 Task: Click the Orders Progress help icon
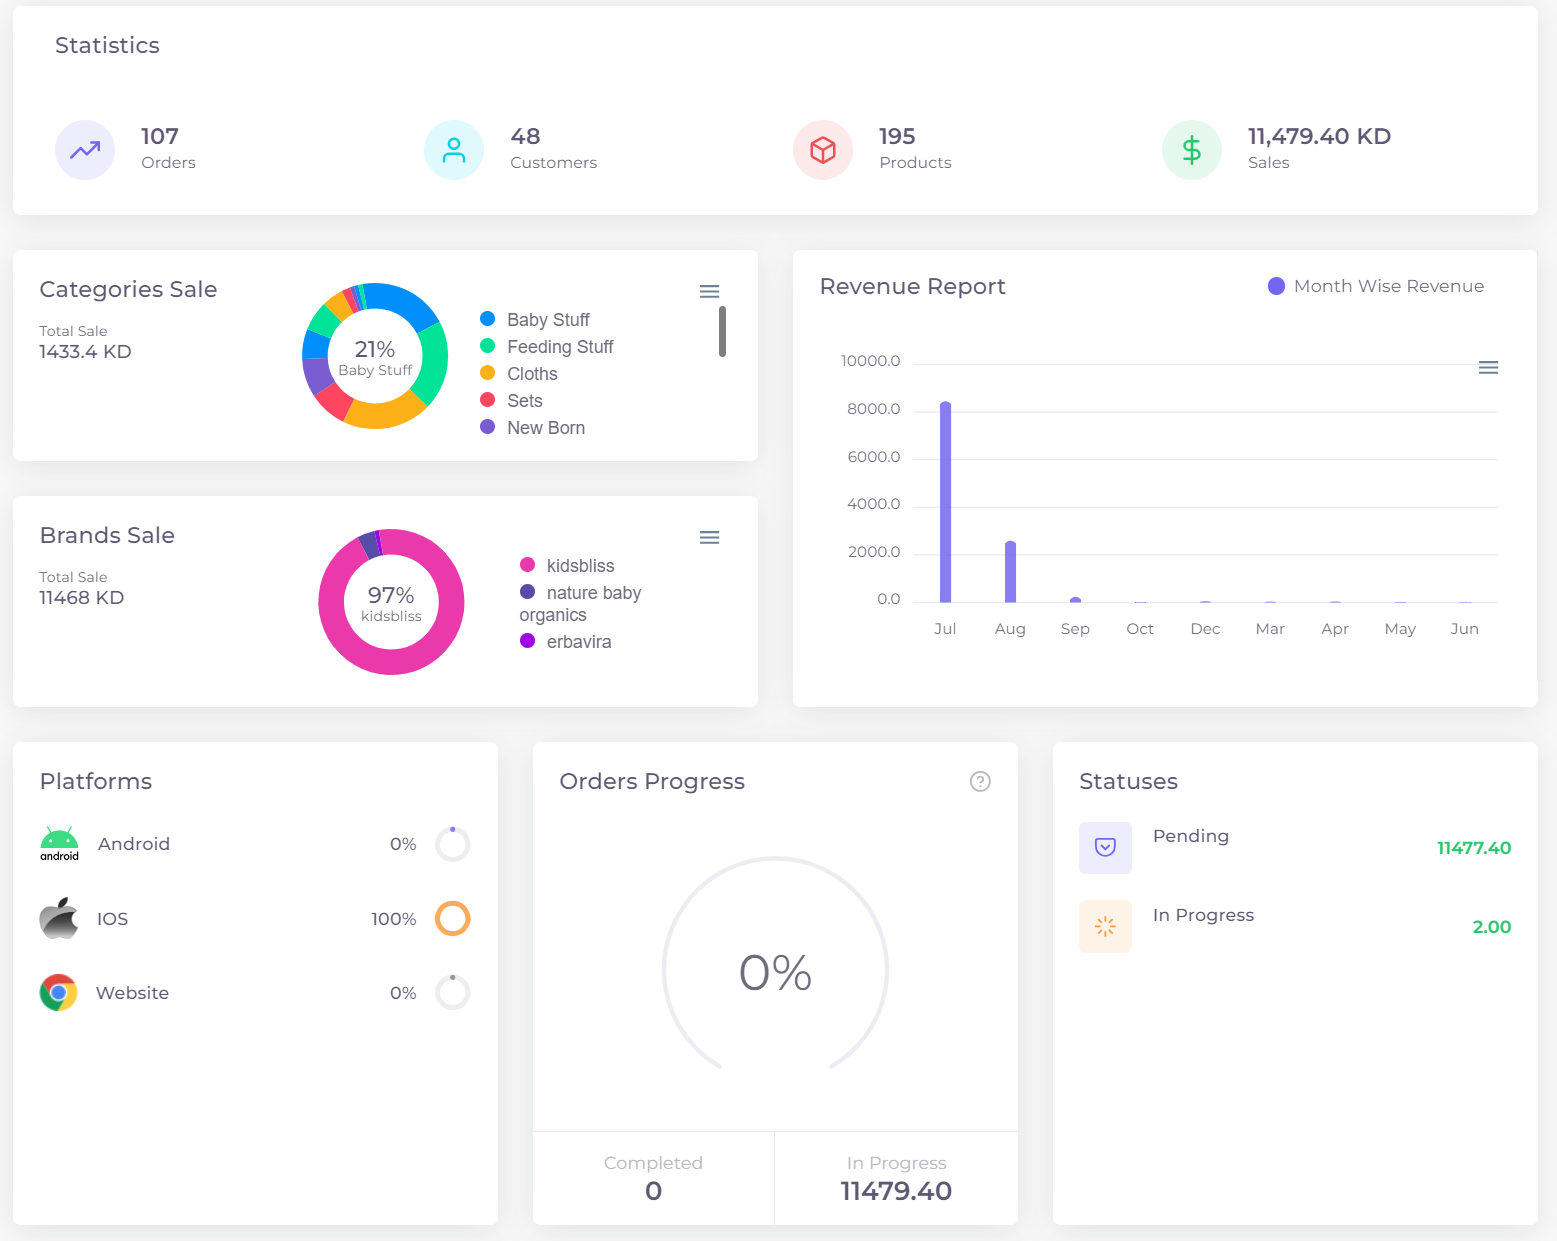coord(980,781)
